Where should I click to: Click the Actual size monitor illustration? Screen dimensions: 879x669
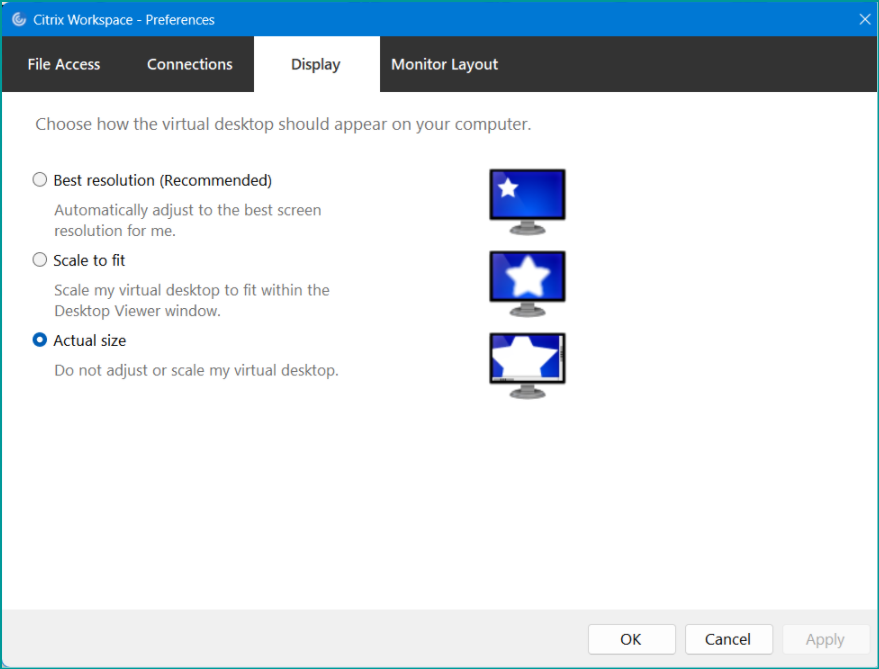pyautogui.click(x=527, y=366)
